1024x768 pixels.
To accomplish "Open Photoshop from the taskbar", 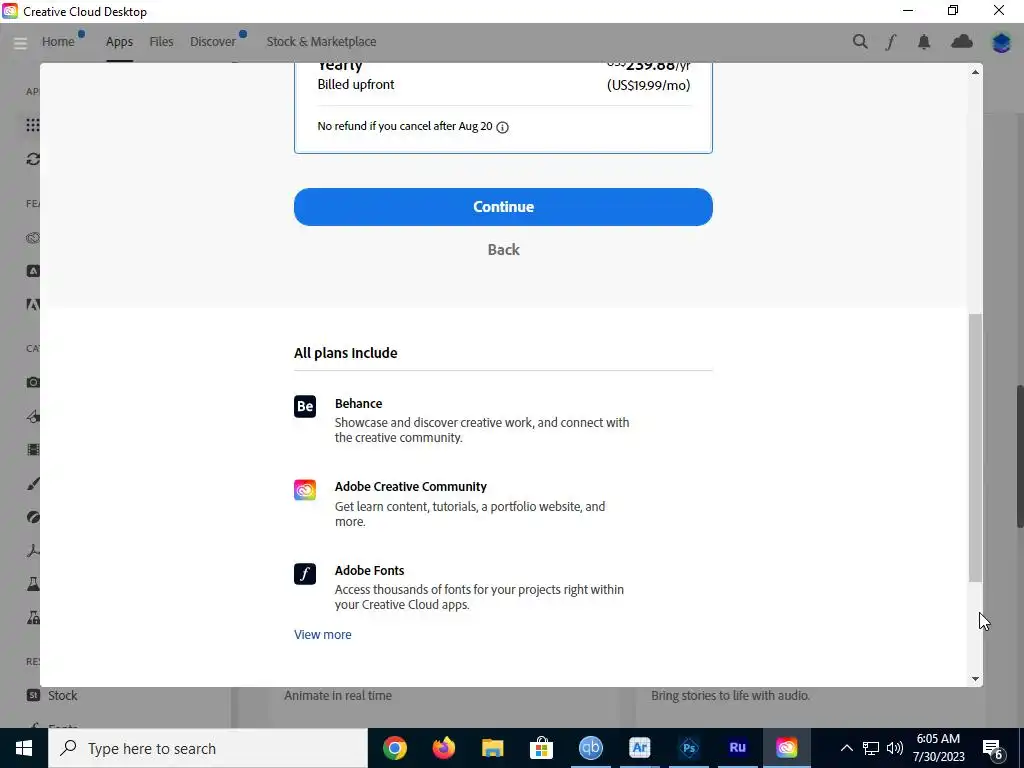I will tap(688, 748).
